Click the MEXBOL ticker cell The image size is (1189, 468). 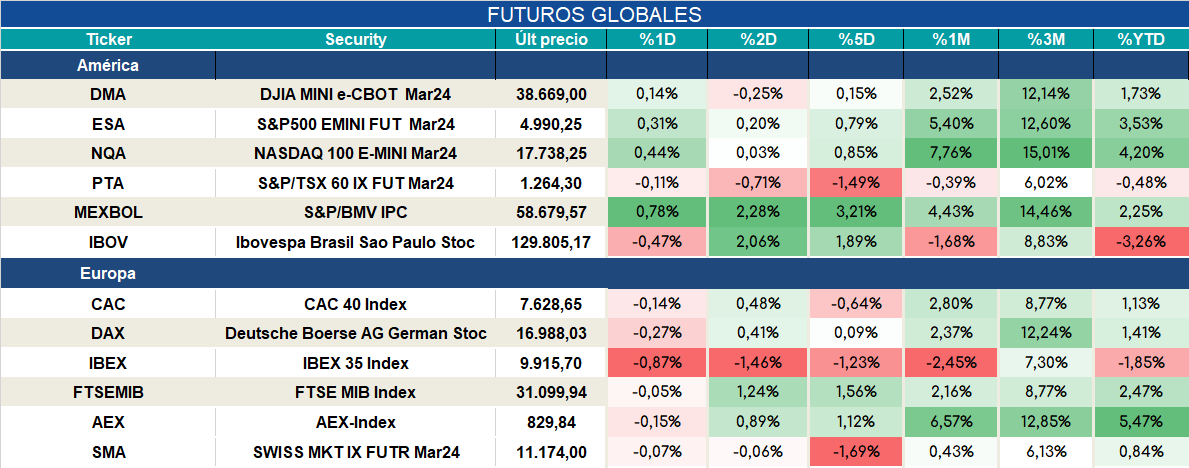coord(108,213)
